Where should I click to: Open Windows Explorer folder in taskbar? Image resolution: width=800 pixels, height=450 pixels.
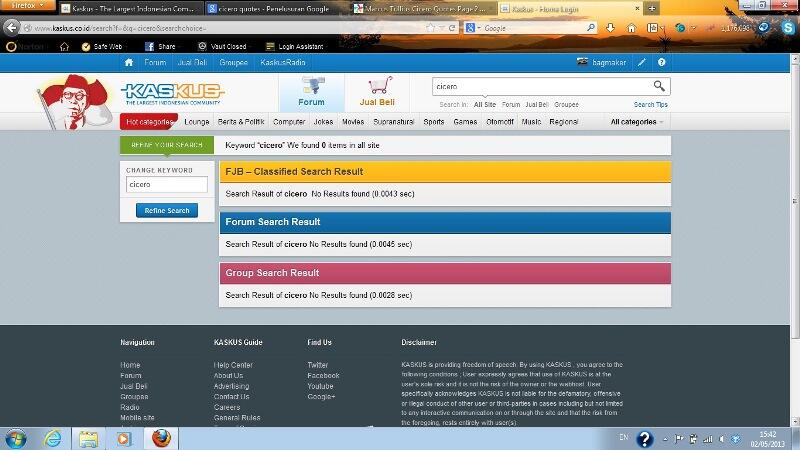point(88,439)
